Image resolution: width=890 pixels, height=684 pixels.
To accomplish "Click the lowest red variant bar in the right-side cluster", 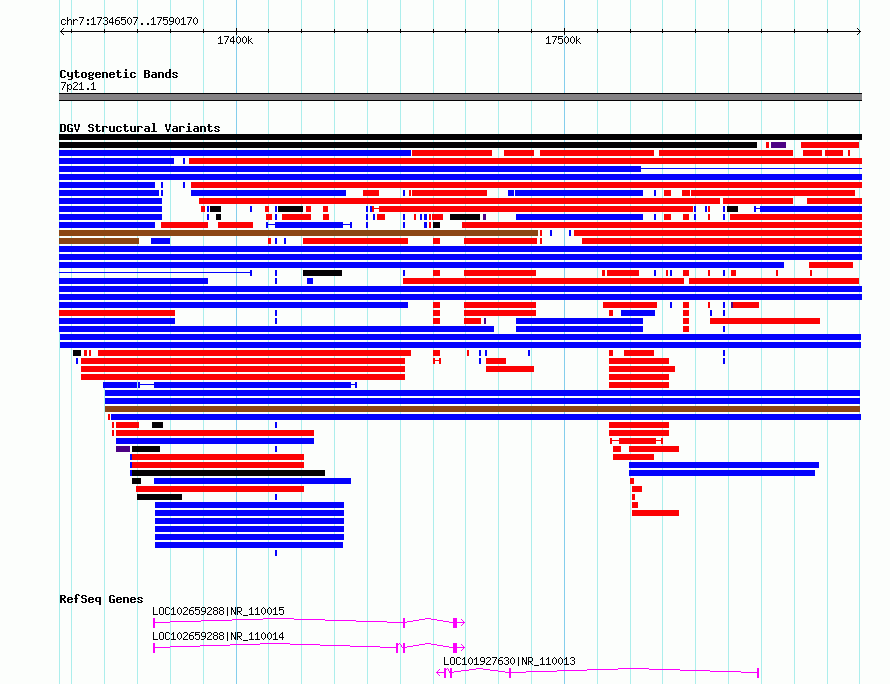I will pyautogui.click(x=656, y=513).
